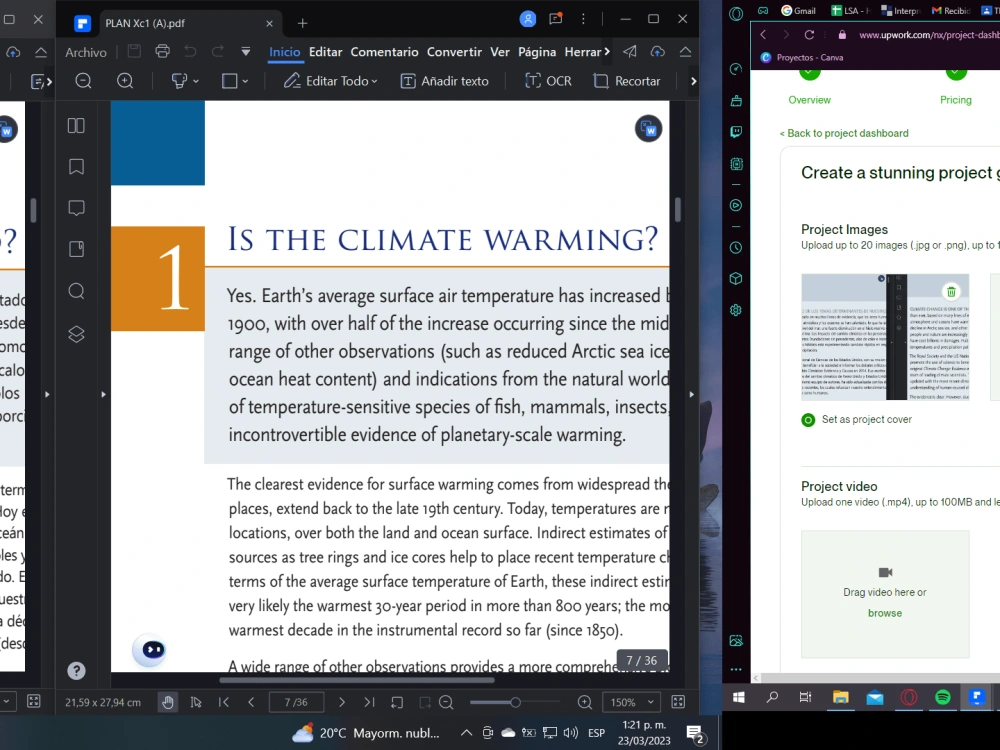This screenshot has width=1000, height=750.
Task: Switch to the Inicio tab
Action: pos(284,52)
